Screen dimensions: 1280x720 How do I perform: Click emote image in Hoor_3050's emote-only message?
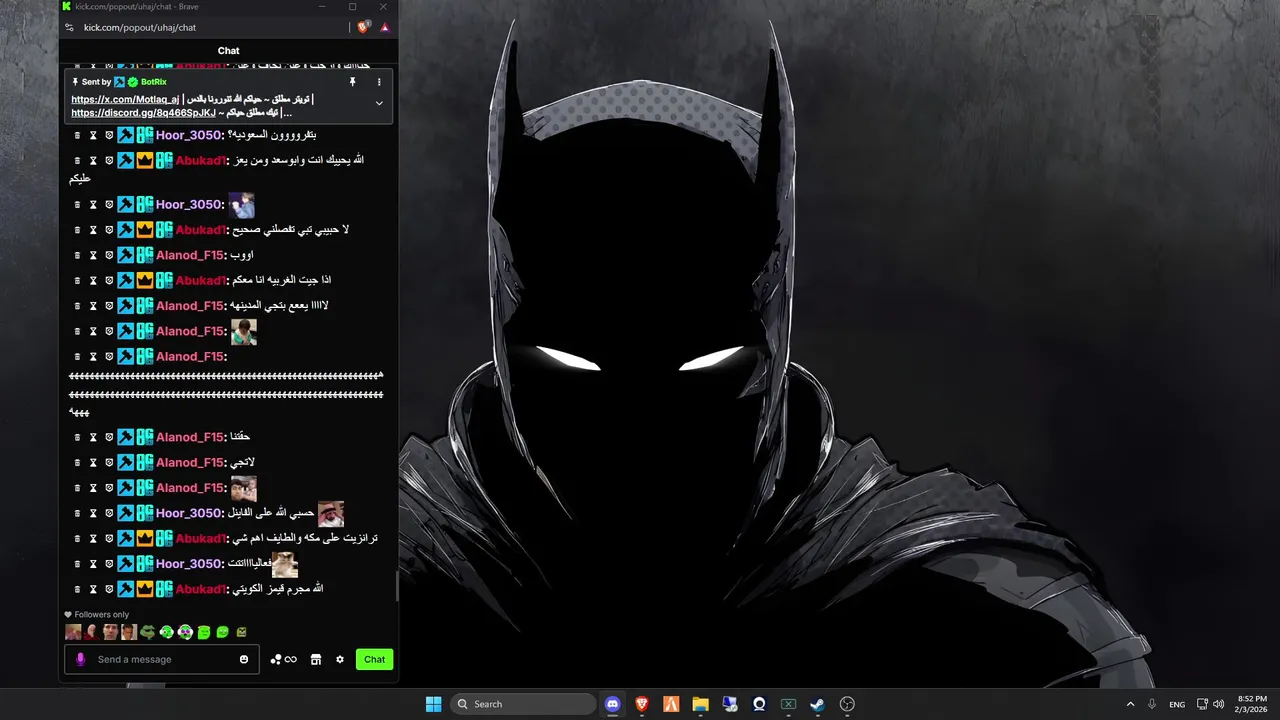pyautogui.click(x=242, y=205)
